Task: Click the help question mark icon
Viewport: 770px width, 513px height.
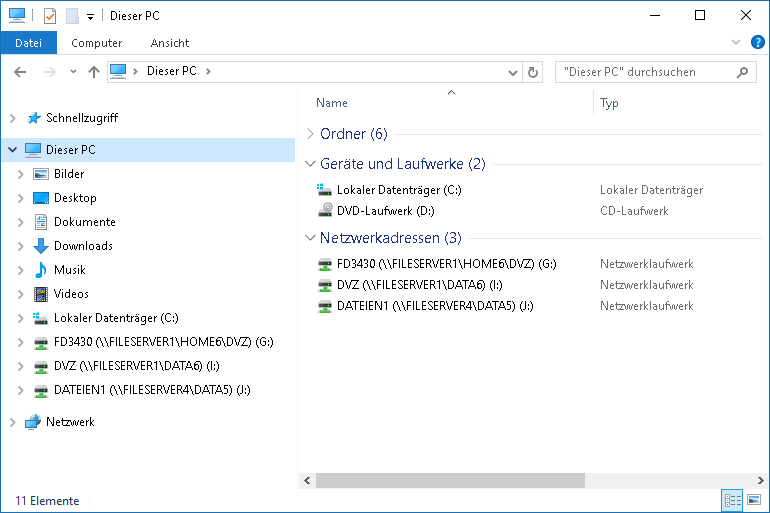Action: 757,43
